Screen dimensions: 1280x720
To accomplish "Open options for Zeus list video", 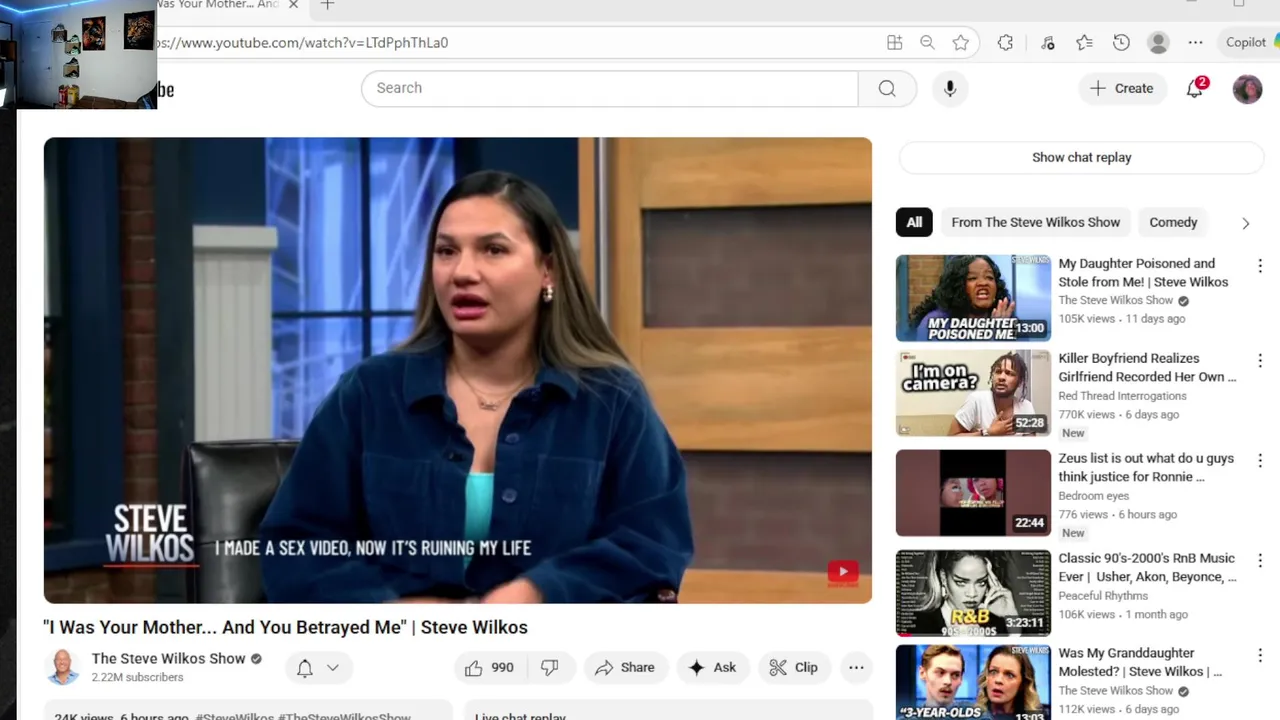I will (x=1259, y=460).
